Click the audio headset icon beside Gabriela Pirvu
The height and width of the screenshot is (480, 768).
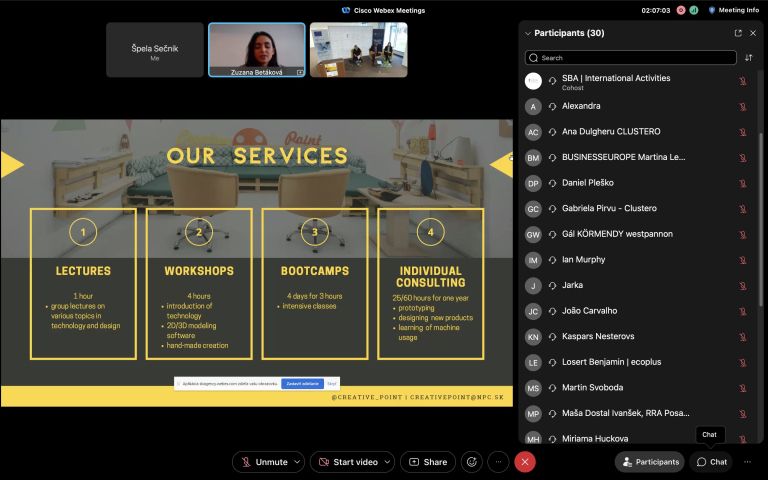pos(552,209)
